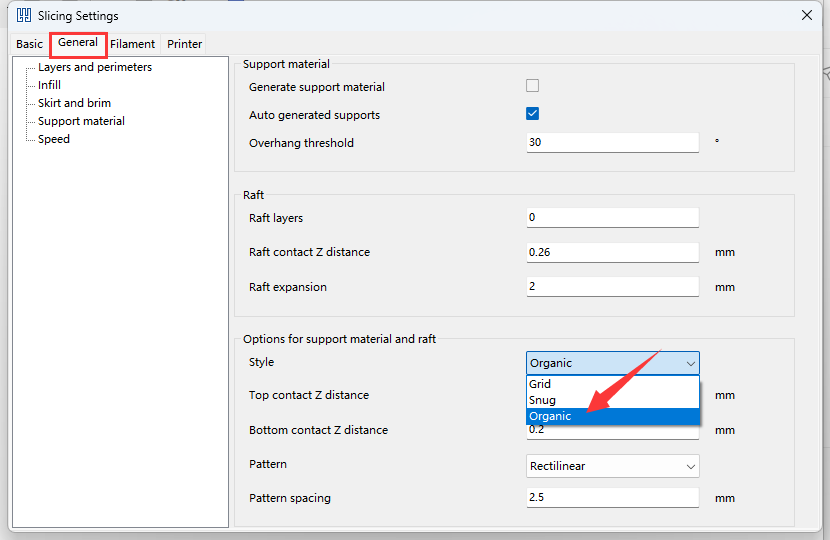Open the Pattern Rectilinear dropdown

pyautogui.click(x=612, y=466)
